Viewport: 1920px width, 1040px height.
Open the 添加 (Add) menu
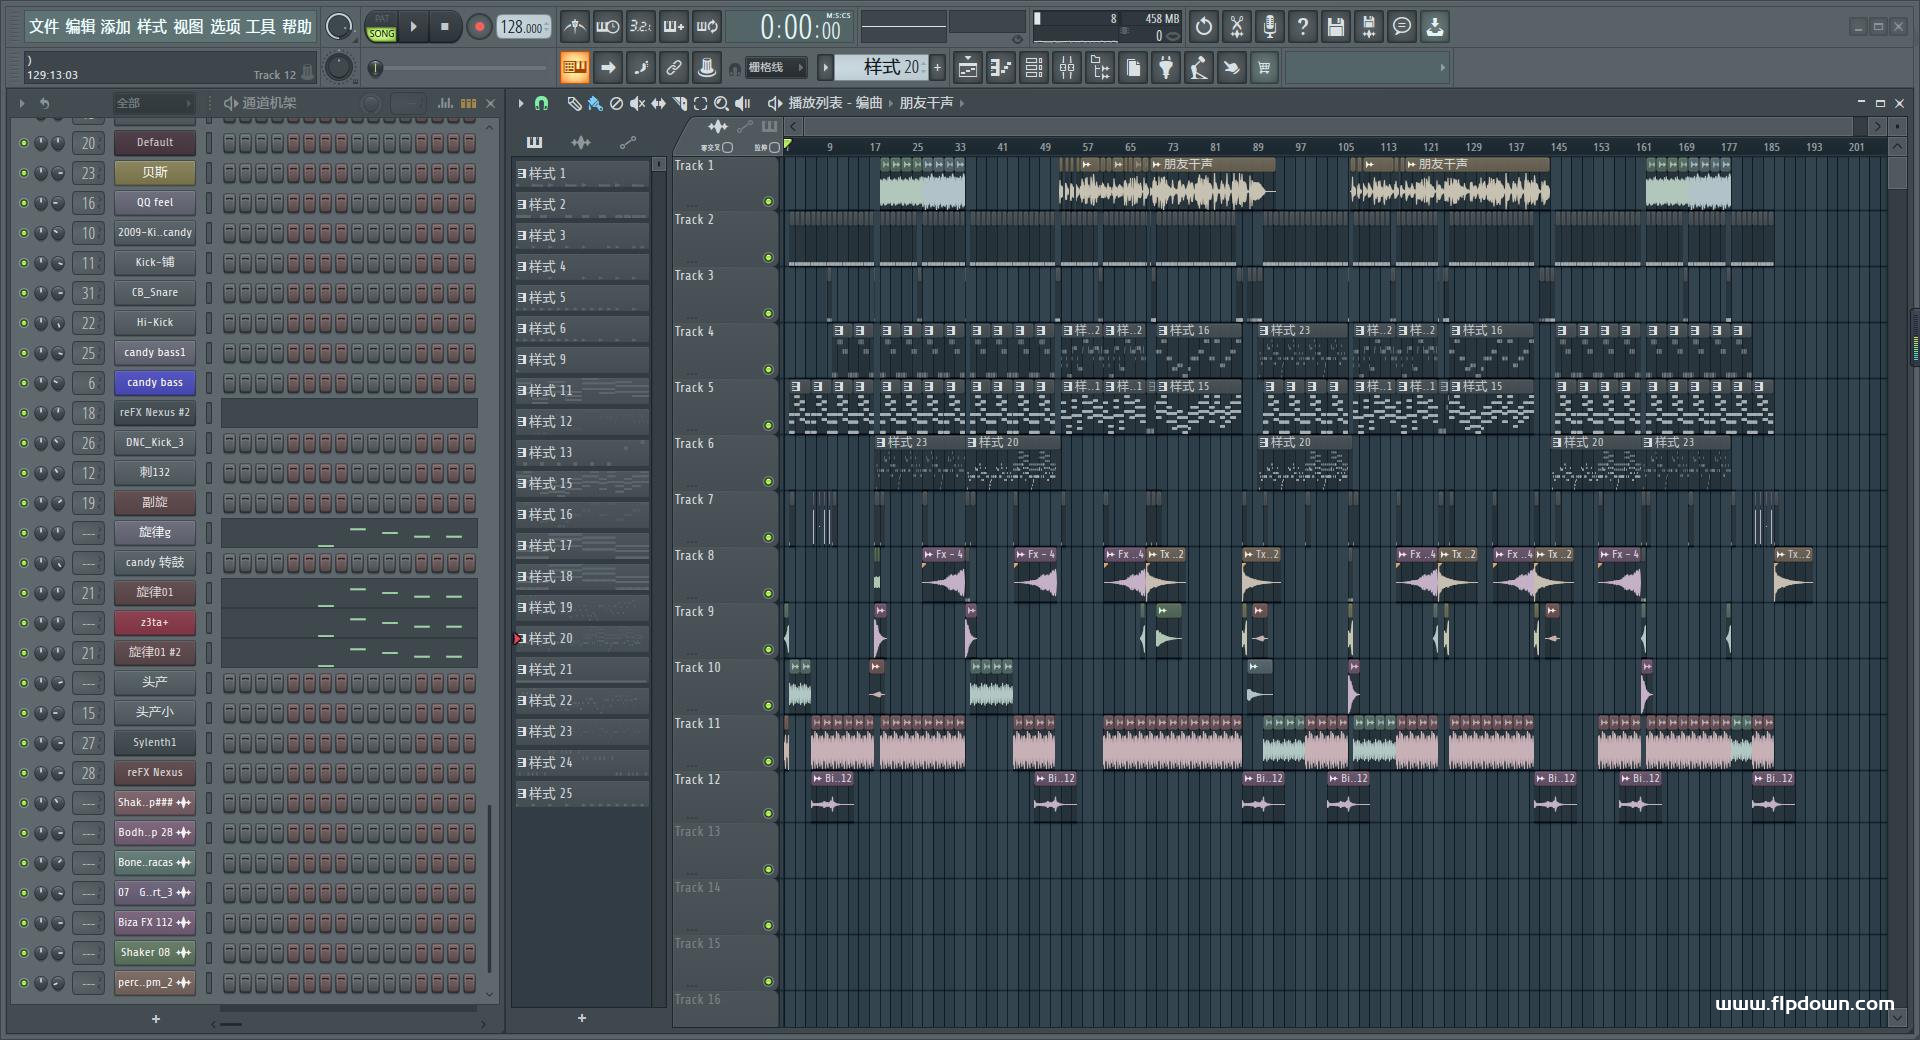(x=115, y=27)
